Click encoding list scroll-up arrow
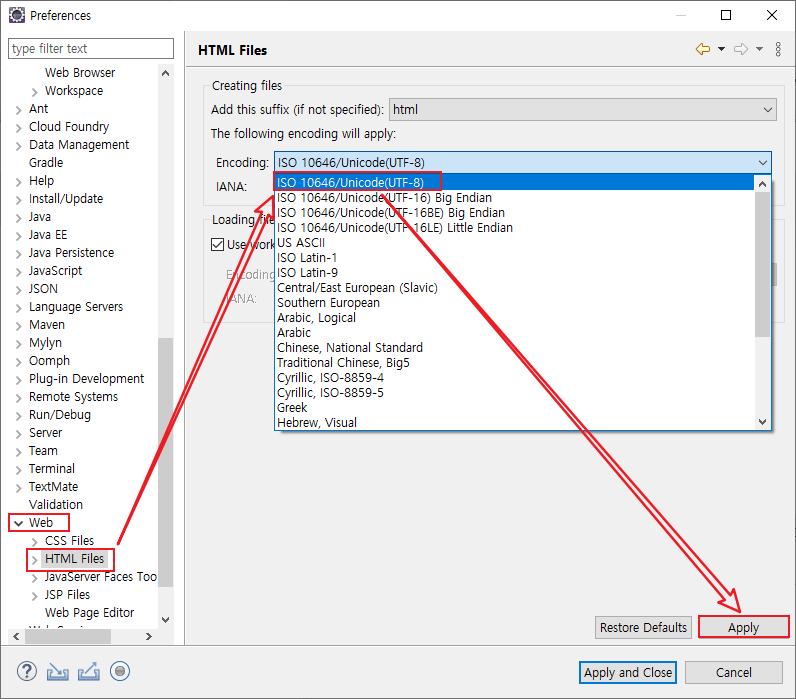Screen dimensions: 796x699 (x=762, y=184)
